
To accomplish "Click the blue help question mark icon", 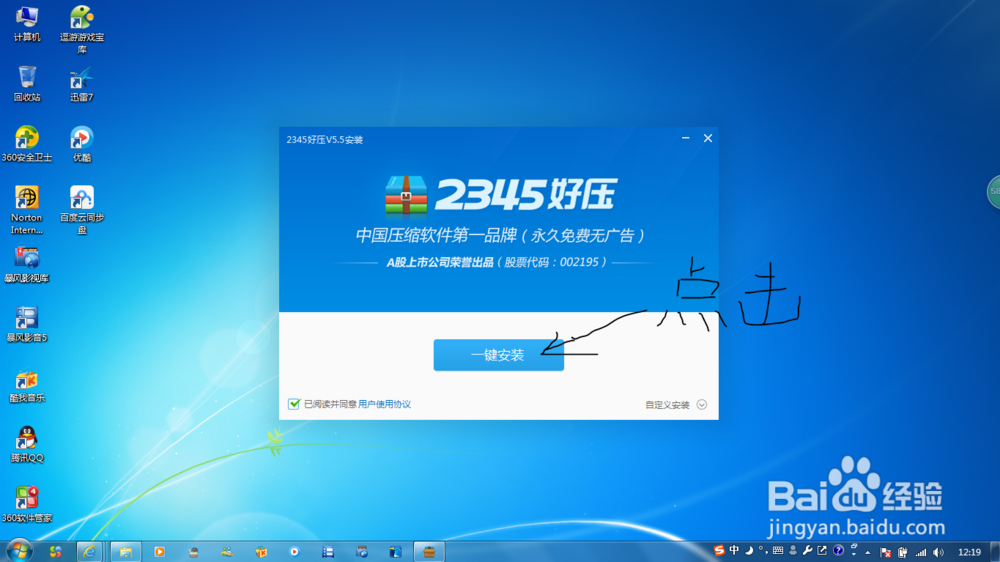I will click(838, 551).
